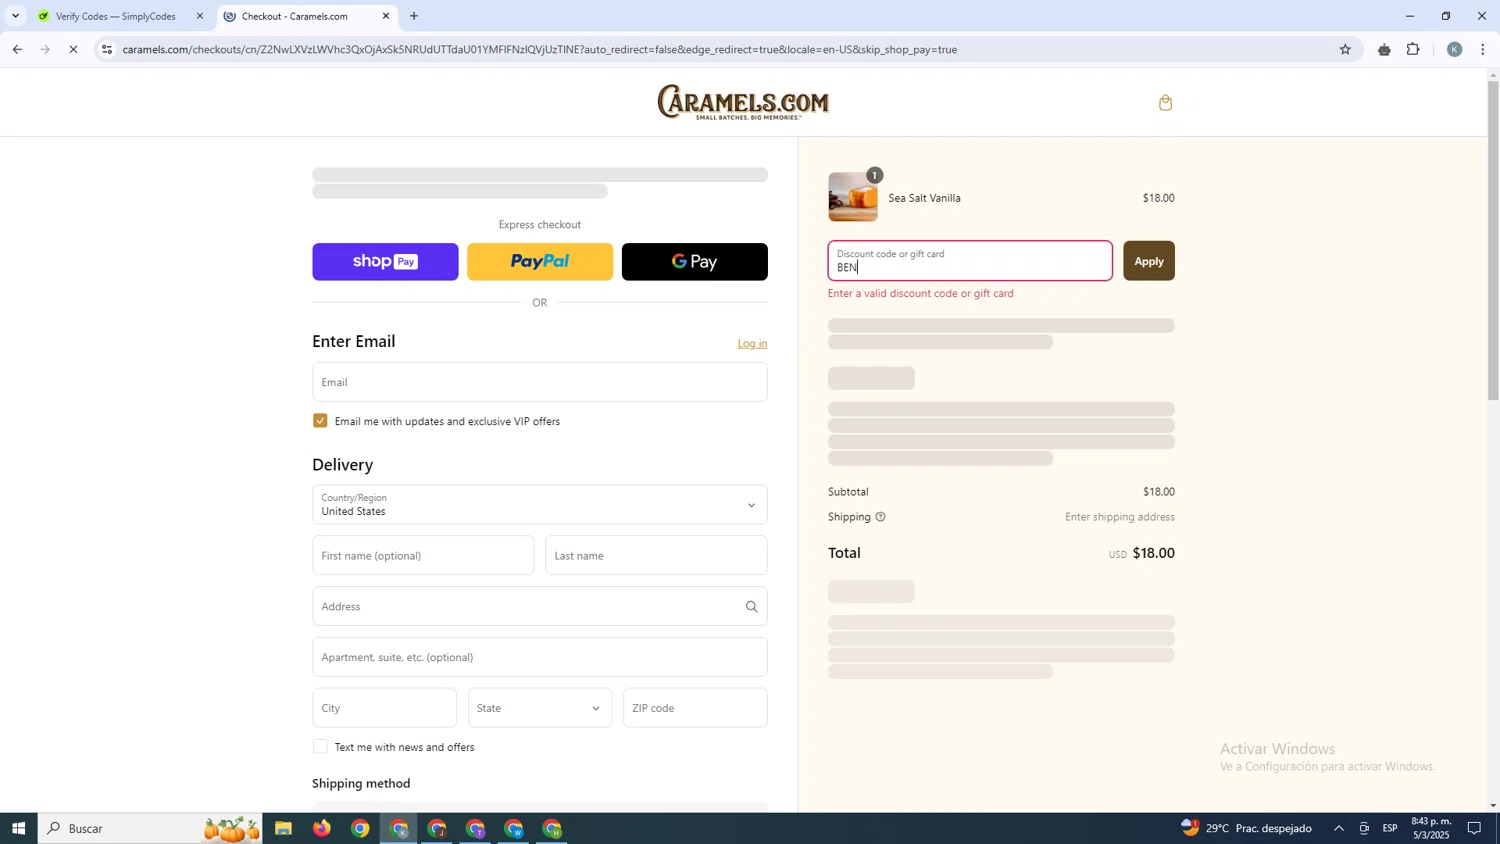Open the extension icon left of the puzzle icon
Image resolution: width=1500 pixels, height=844 pixels.
(1384, 49)
